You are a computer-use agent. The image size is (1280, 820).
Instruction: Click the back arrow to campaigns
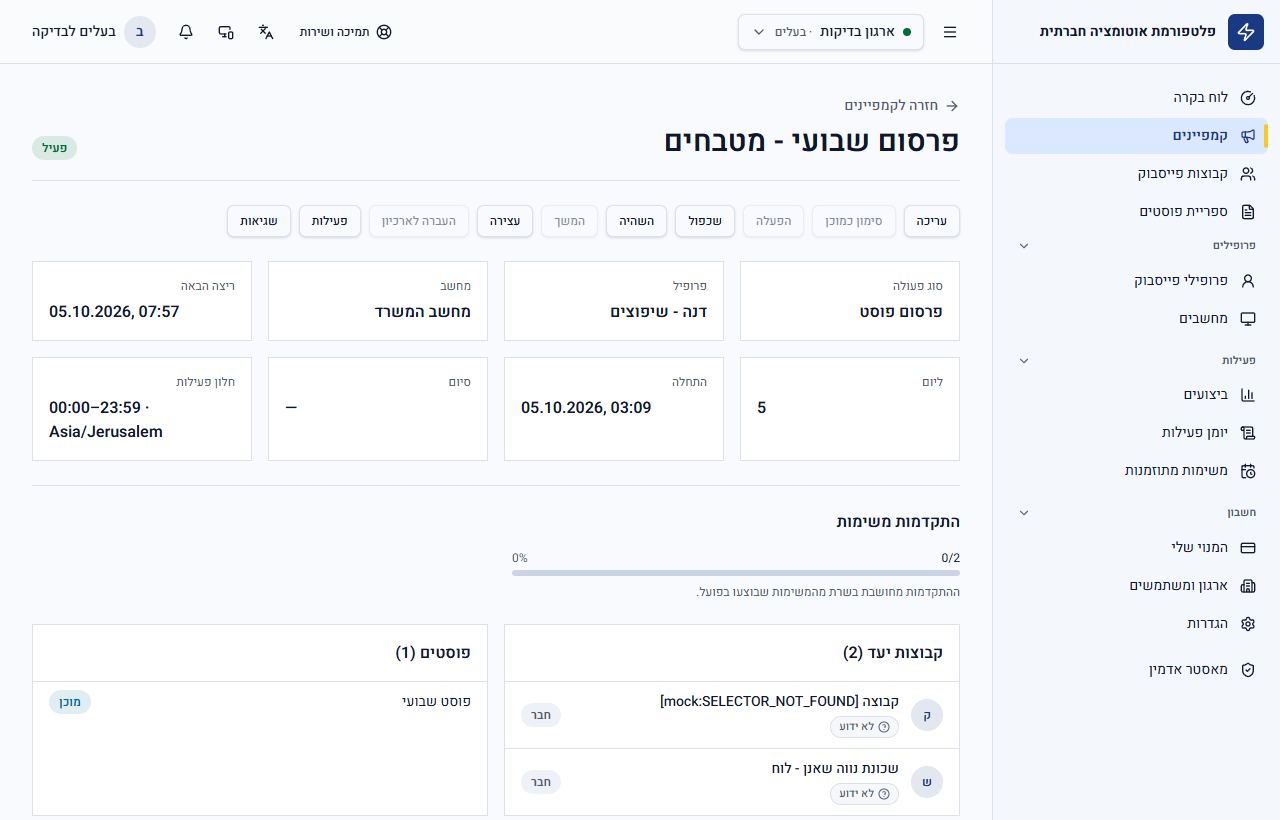[x=952, y=105]
